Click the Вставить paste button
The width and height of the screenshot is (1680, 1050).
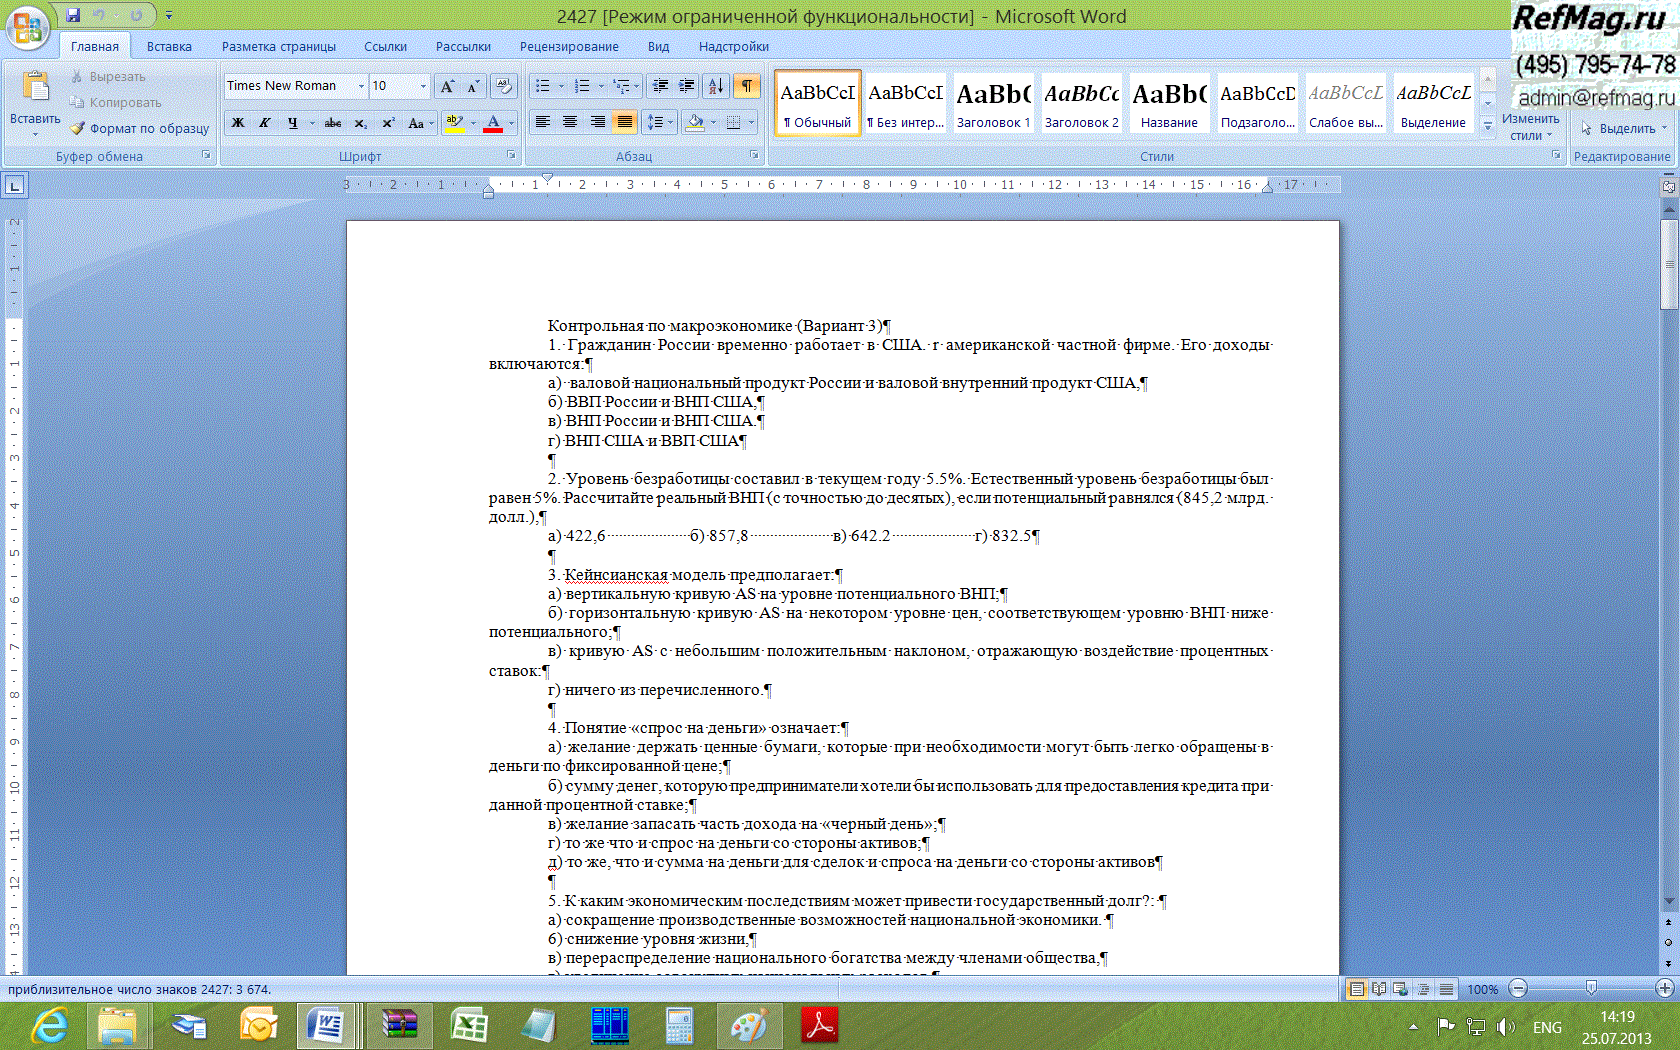35,102
